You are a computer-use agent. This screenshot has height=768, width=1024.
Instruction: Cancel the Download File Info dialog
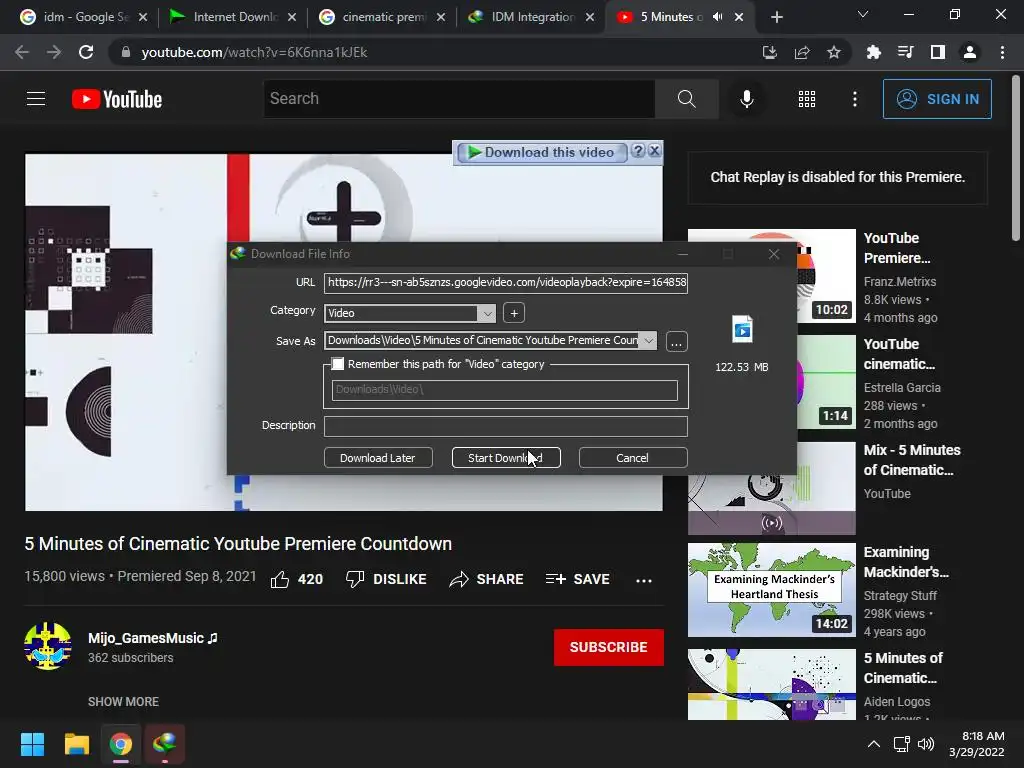tap(633, 458)
